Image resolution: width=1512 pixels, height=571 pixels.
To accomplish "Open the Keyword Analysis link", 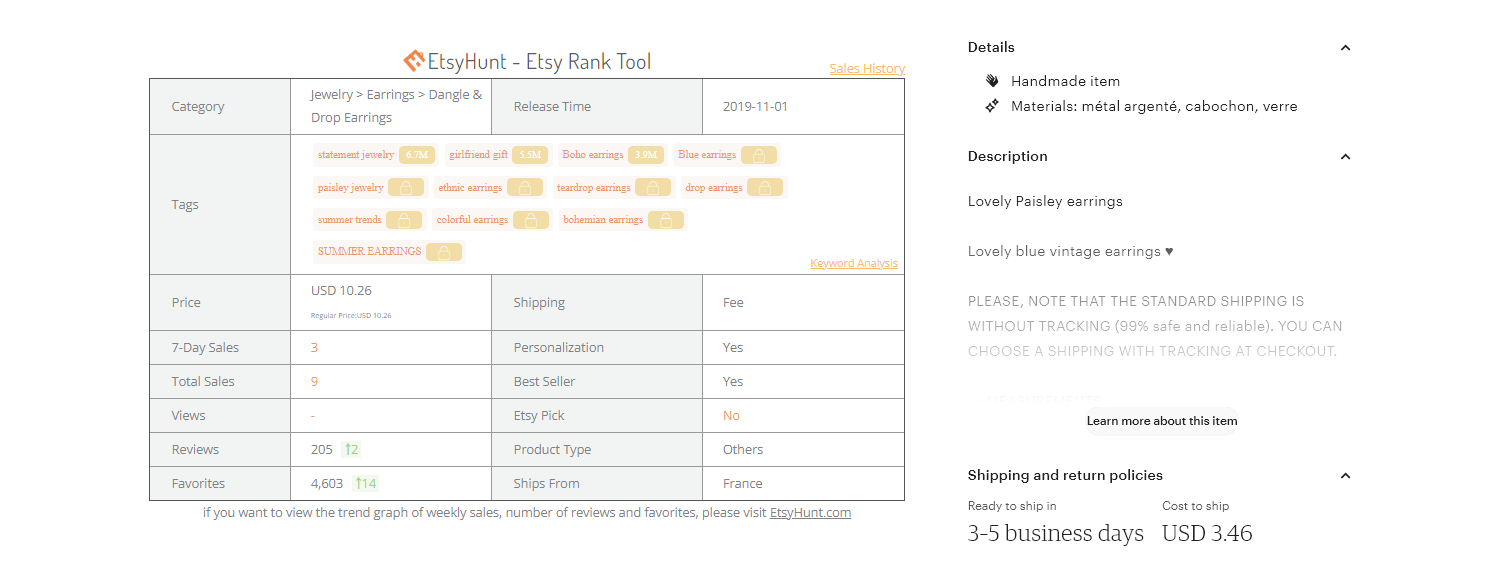I will click(x=854, y=264).
